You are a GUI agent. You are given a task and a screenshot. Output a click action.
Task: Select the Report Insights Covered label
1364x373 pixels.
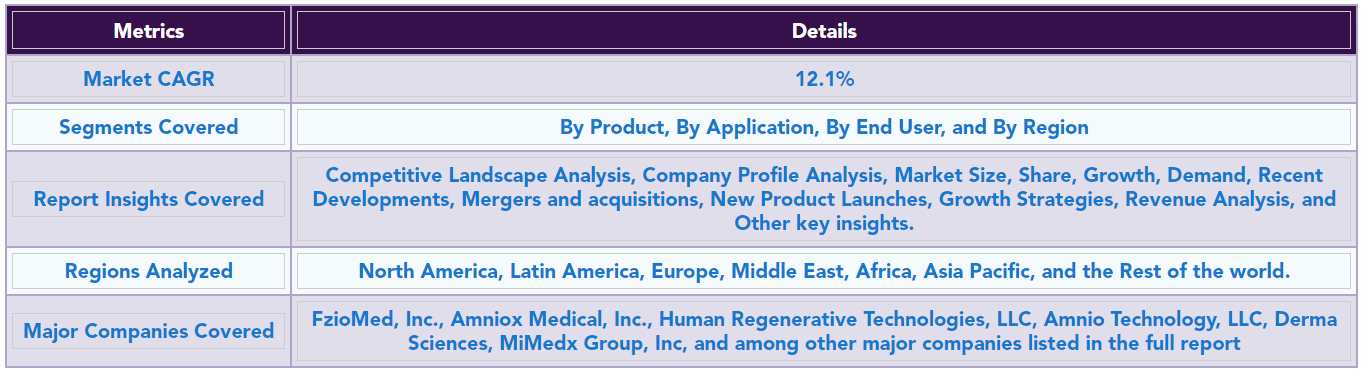[148, 199]
